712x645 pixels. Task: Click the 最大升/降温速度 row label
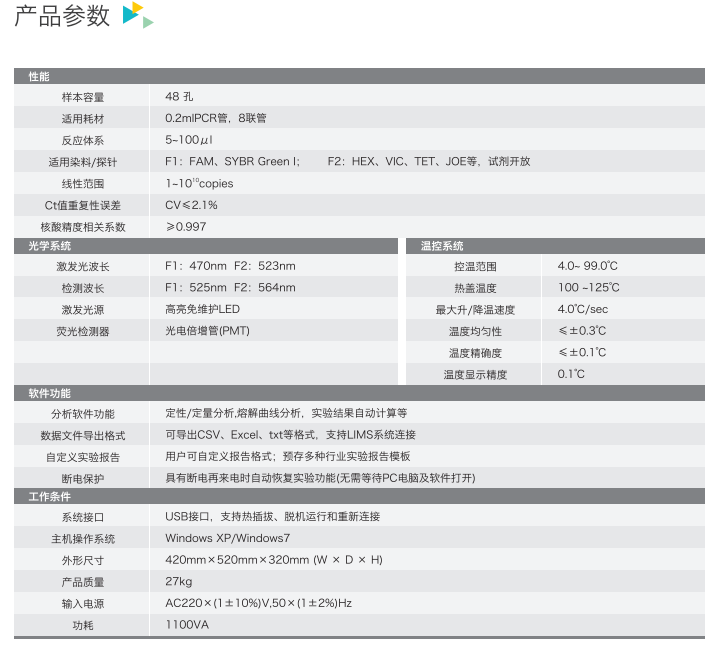(475, 310)
